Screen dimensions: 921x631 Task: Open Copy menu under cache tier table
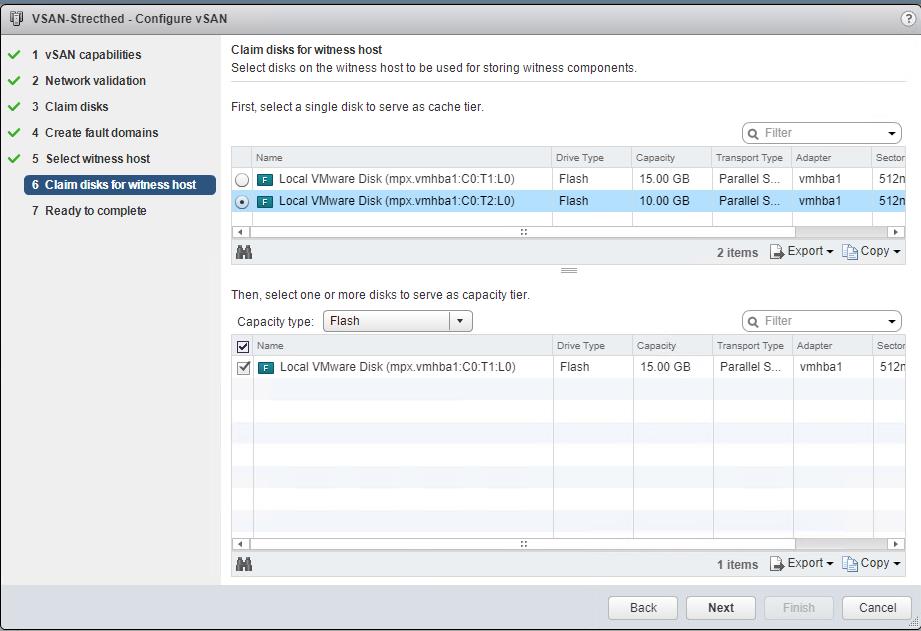tap(871, 251)
